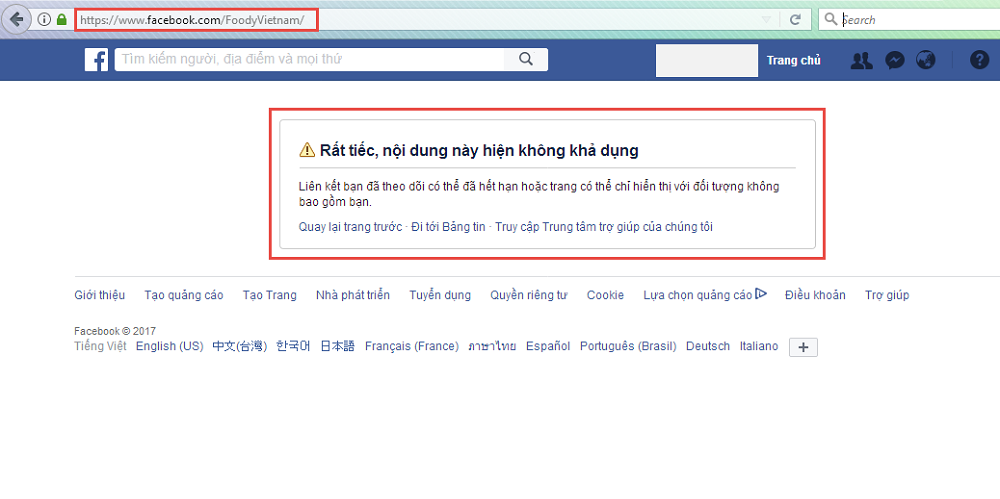Go back with the browser back arrow

pos(17,19)
